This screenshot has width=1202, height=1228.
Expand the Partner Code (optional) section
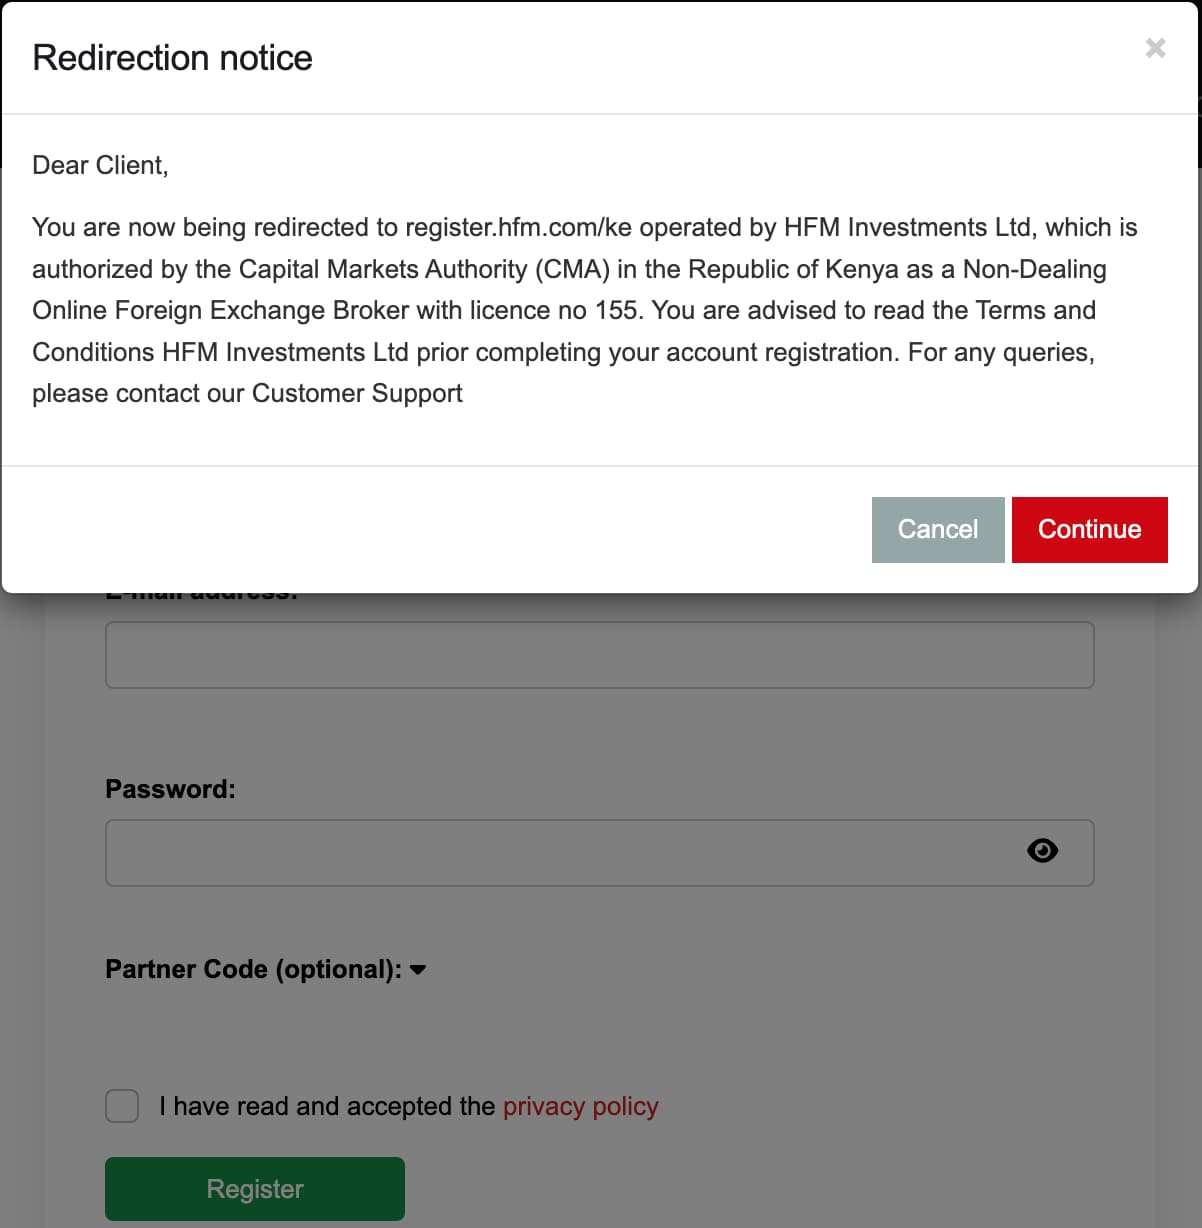pyautogui.click(x=253, y=969)
